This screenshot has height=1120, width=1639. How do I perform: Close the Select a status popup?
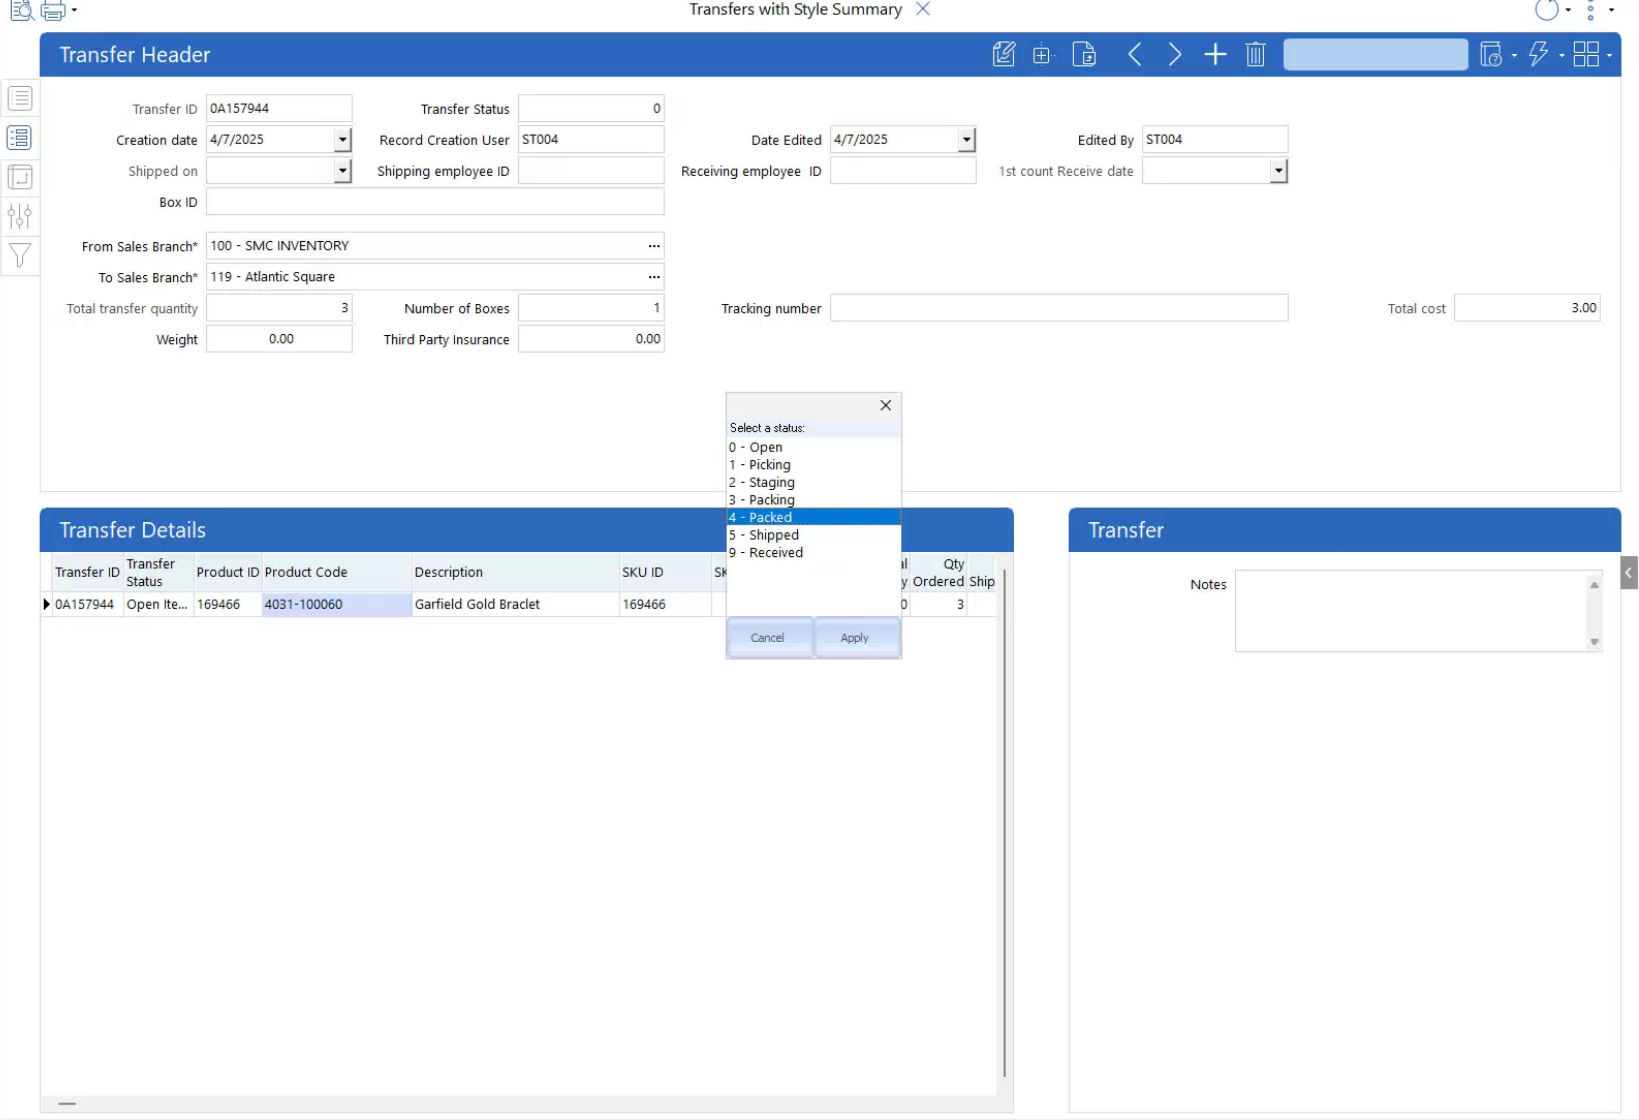pos(885,405)
